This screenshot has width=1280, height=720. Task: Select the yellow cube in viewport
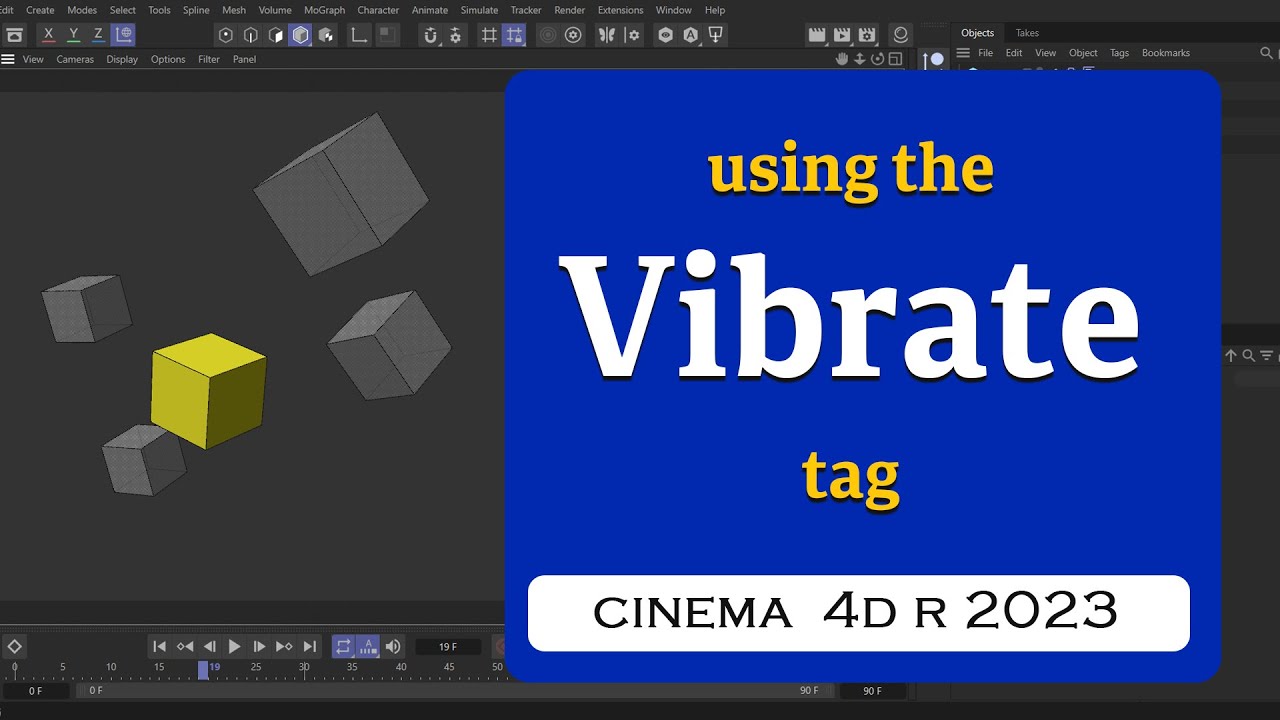tap(208, 391)
